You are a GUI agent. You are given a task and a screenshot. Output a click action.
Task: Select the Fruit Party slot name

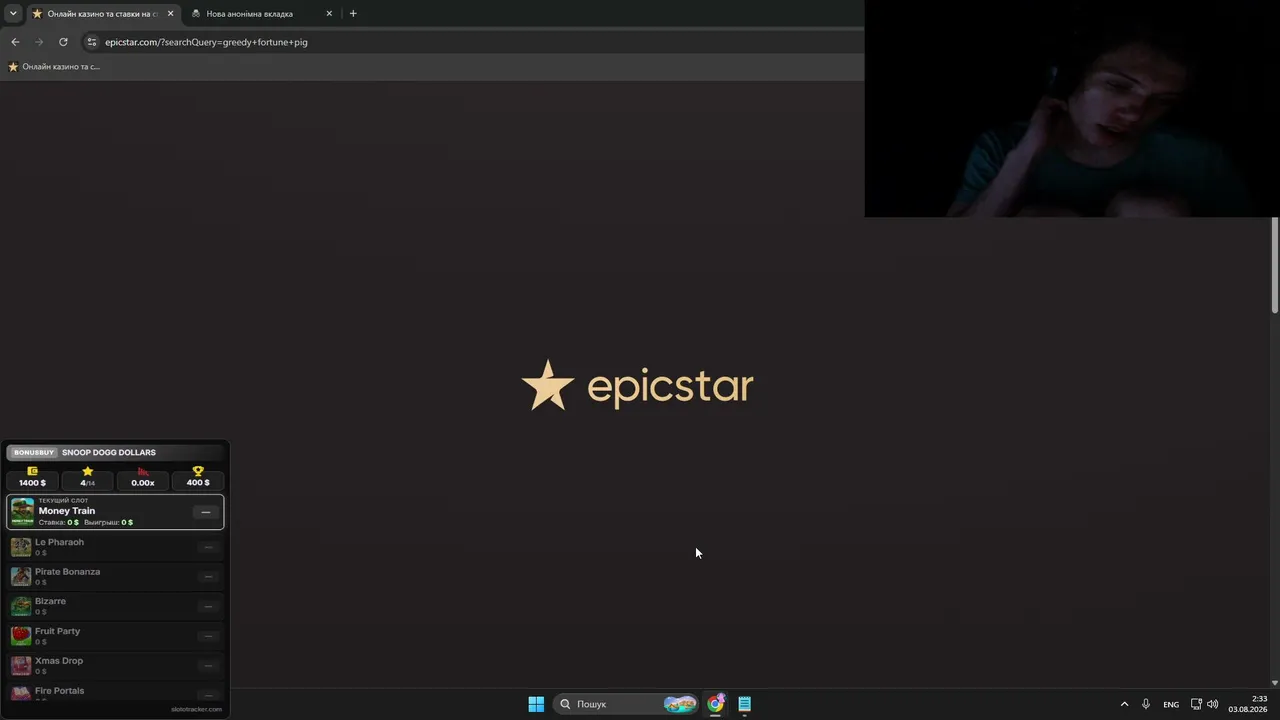pyautogui.click(x=57, y=631)
